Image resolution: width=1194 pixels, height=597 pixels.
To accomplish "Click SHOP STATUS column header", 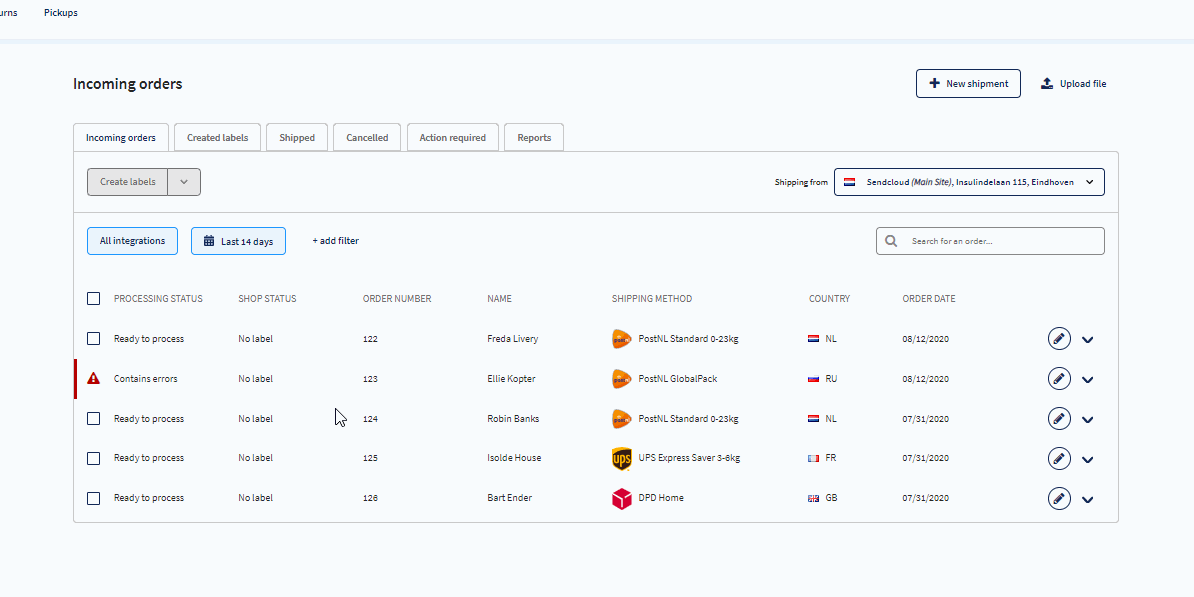I will pos(267,298).
